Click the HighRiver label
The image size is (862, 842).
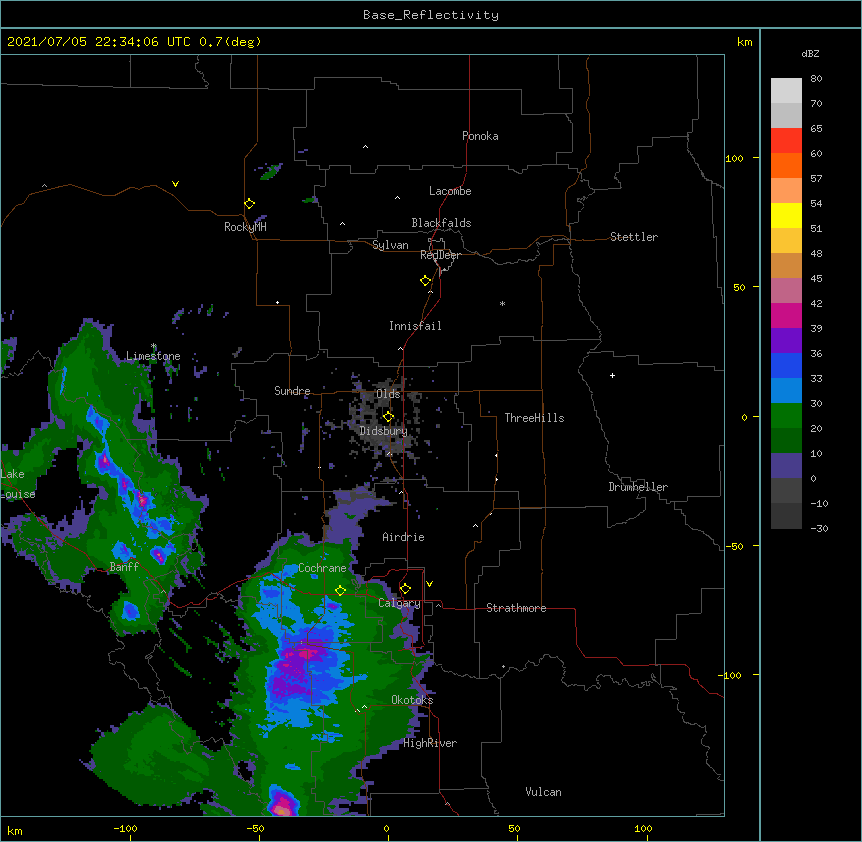[x=430, y=743]
